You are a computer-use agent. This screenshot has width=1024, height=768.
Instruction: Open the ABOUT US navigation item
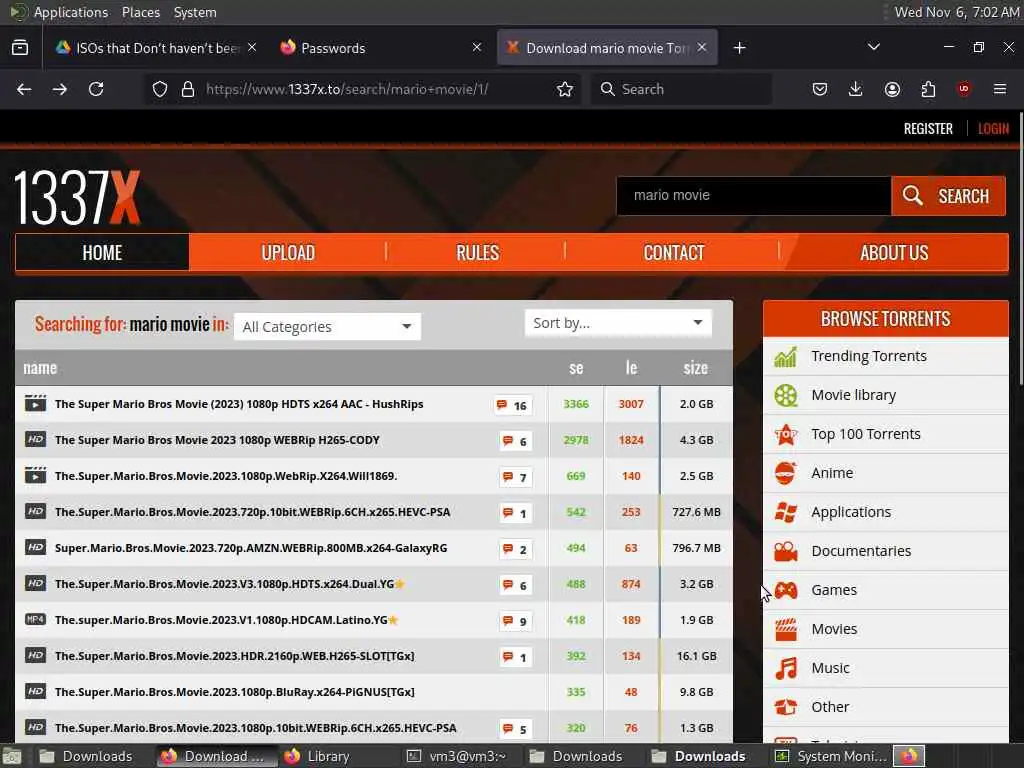tap(894, 253)
